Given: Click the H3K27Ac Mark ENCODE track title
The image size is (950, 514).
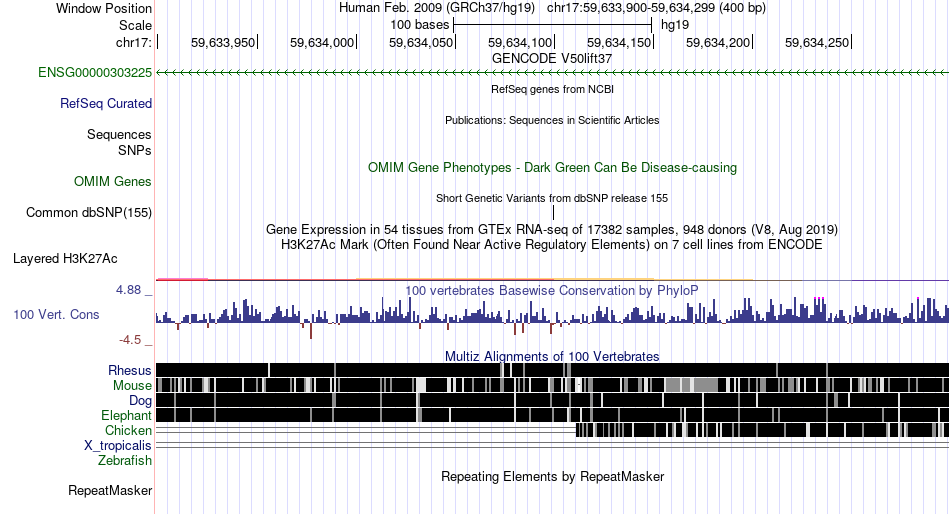Looking at the screenshot, I should click(552, 244).
